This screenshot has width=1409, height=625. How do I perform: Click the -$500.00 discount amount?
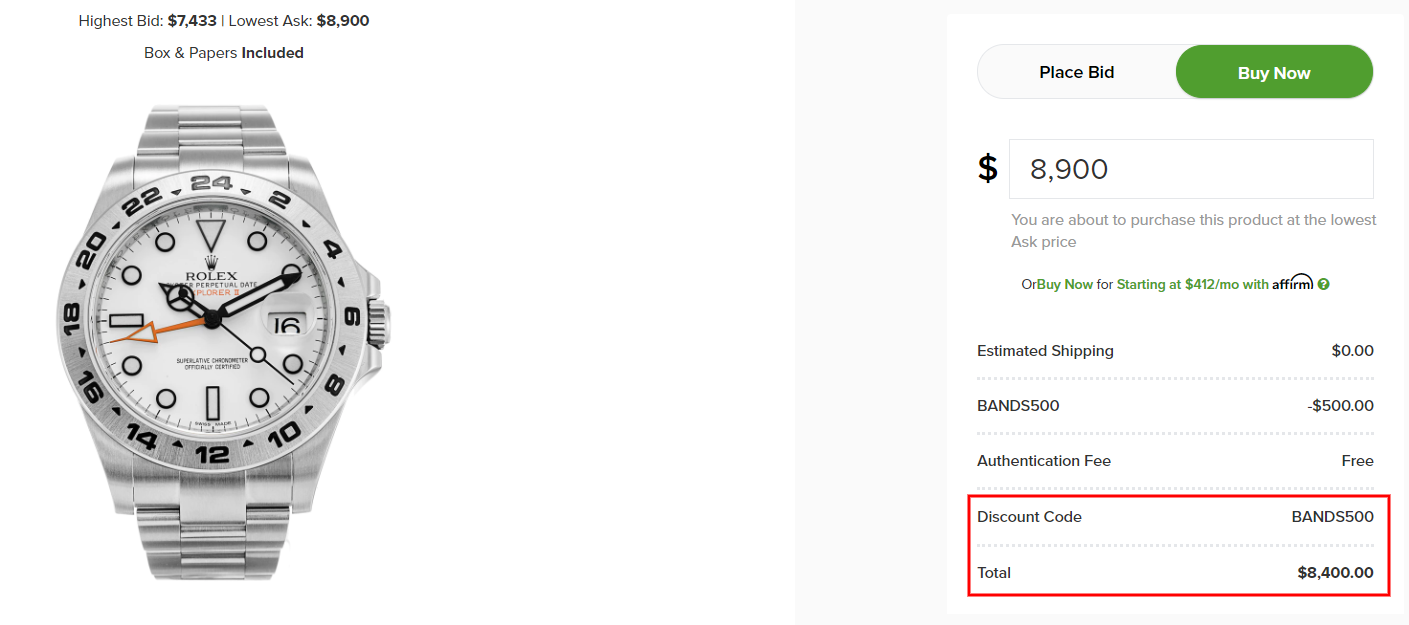point(1340,406)
